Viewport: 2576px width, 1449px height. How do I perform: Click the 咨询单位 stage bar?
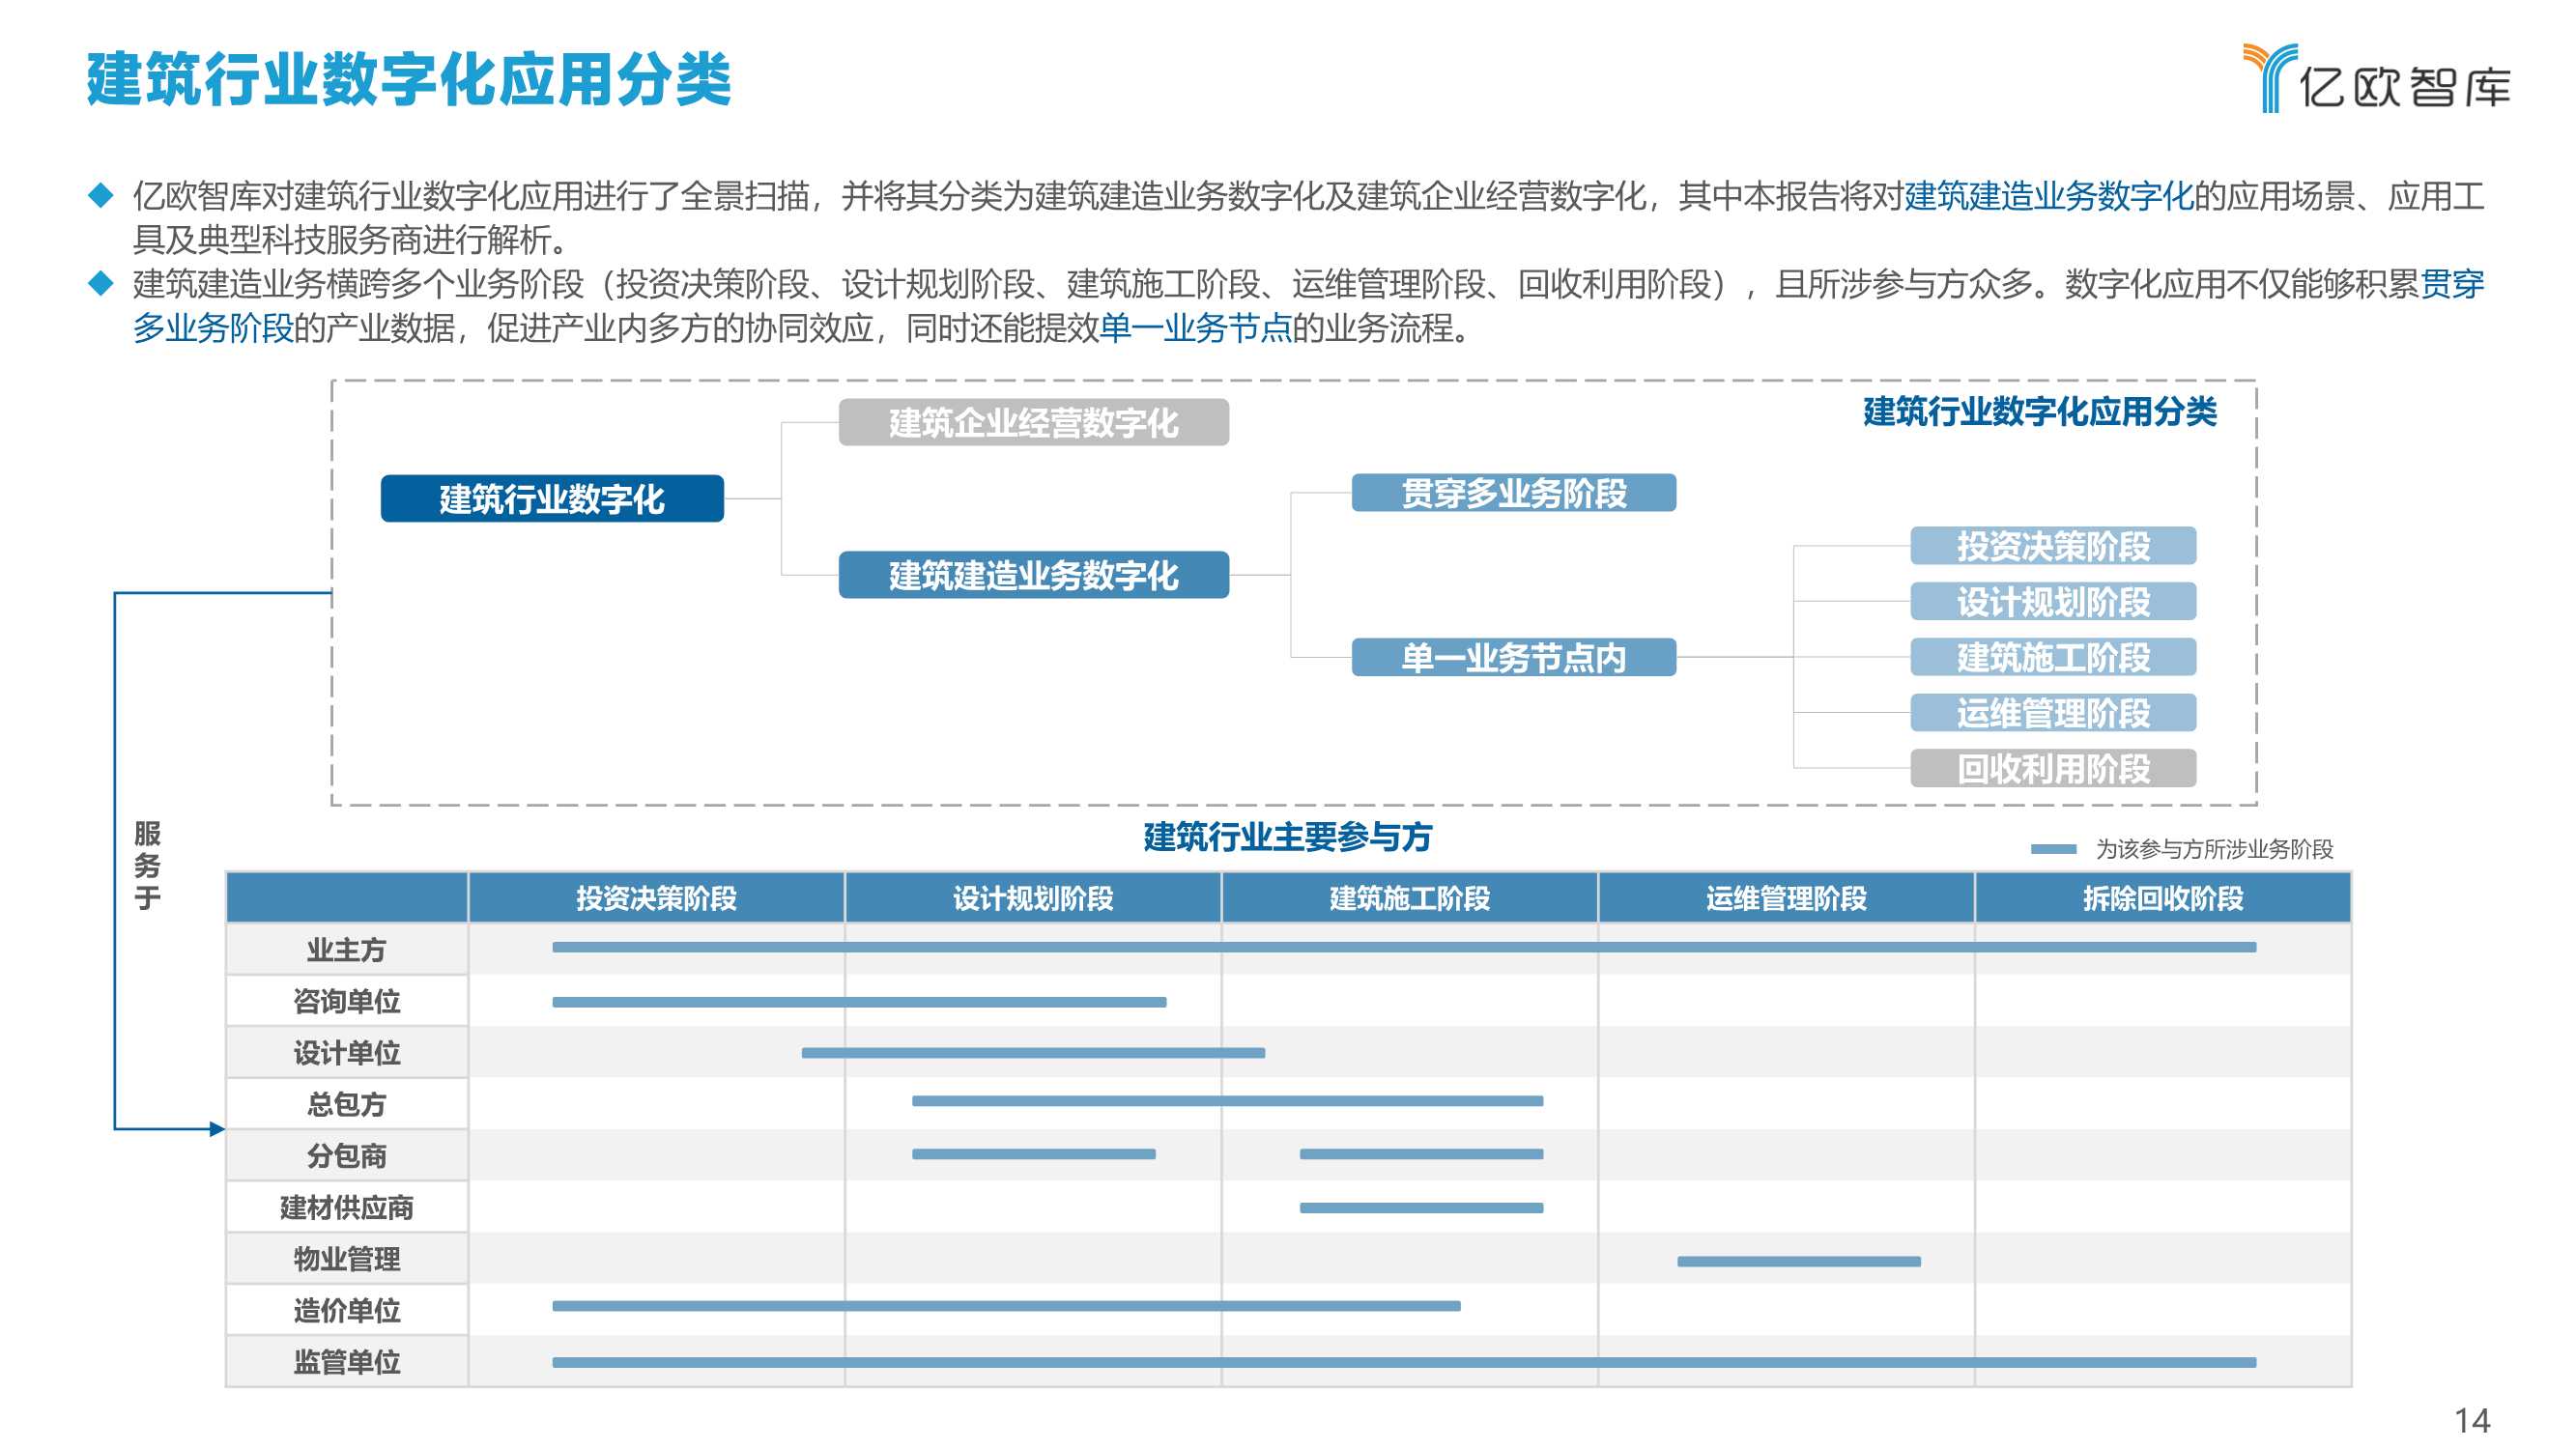tap(859, 1002)
